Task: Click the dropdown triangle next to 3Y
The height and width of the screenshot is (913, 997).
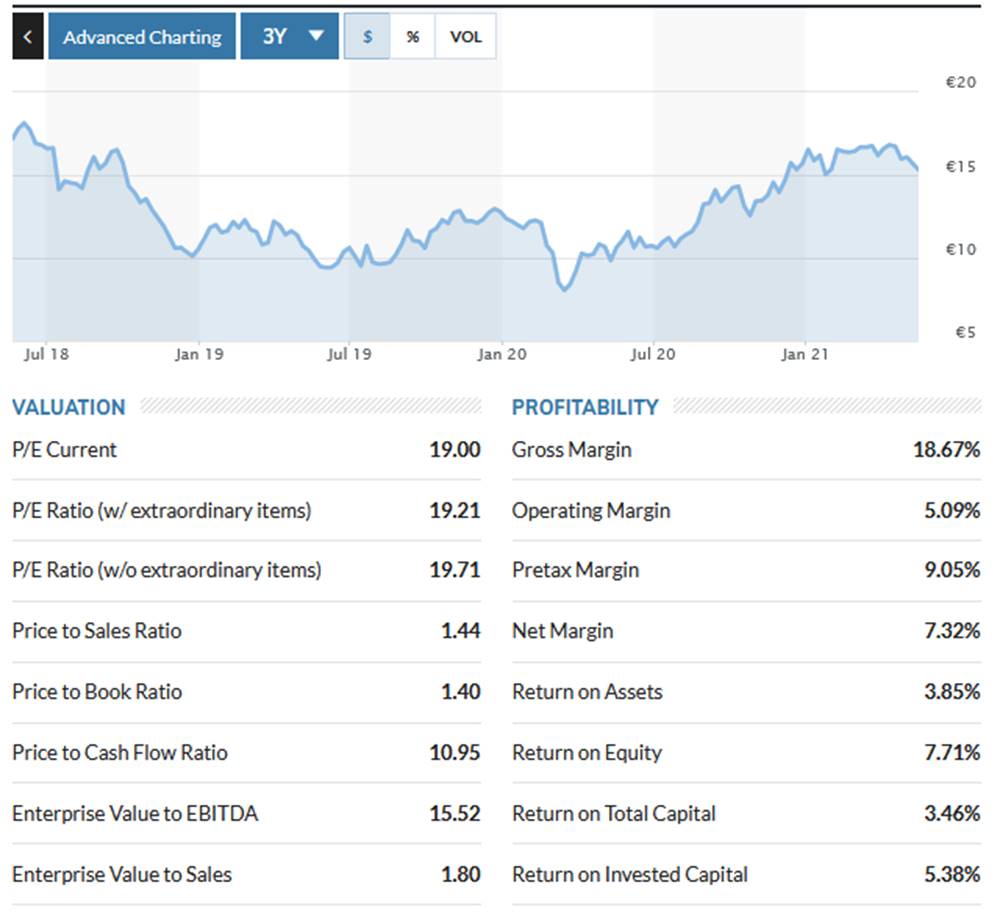Action: click(x=315, y=36)
